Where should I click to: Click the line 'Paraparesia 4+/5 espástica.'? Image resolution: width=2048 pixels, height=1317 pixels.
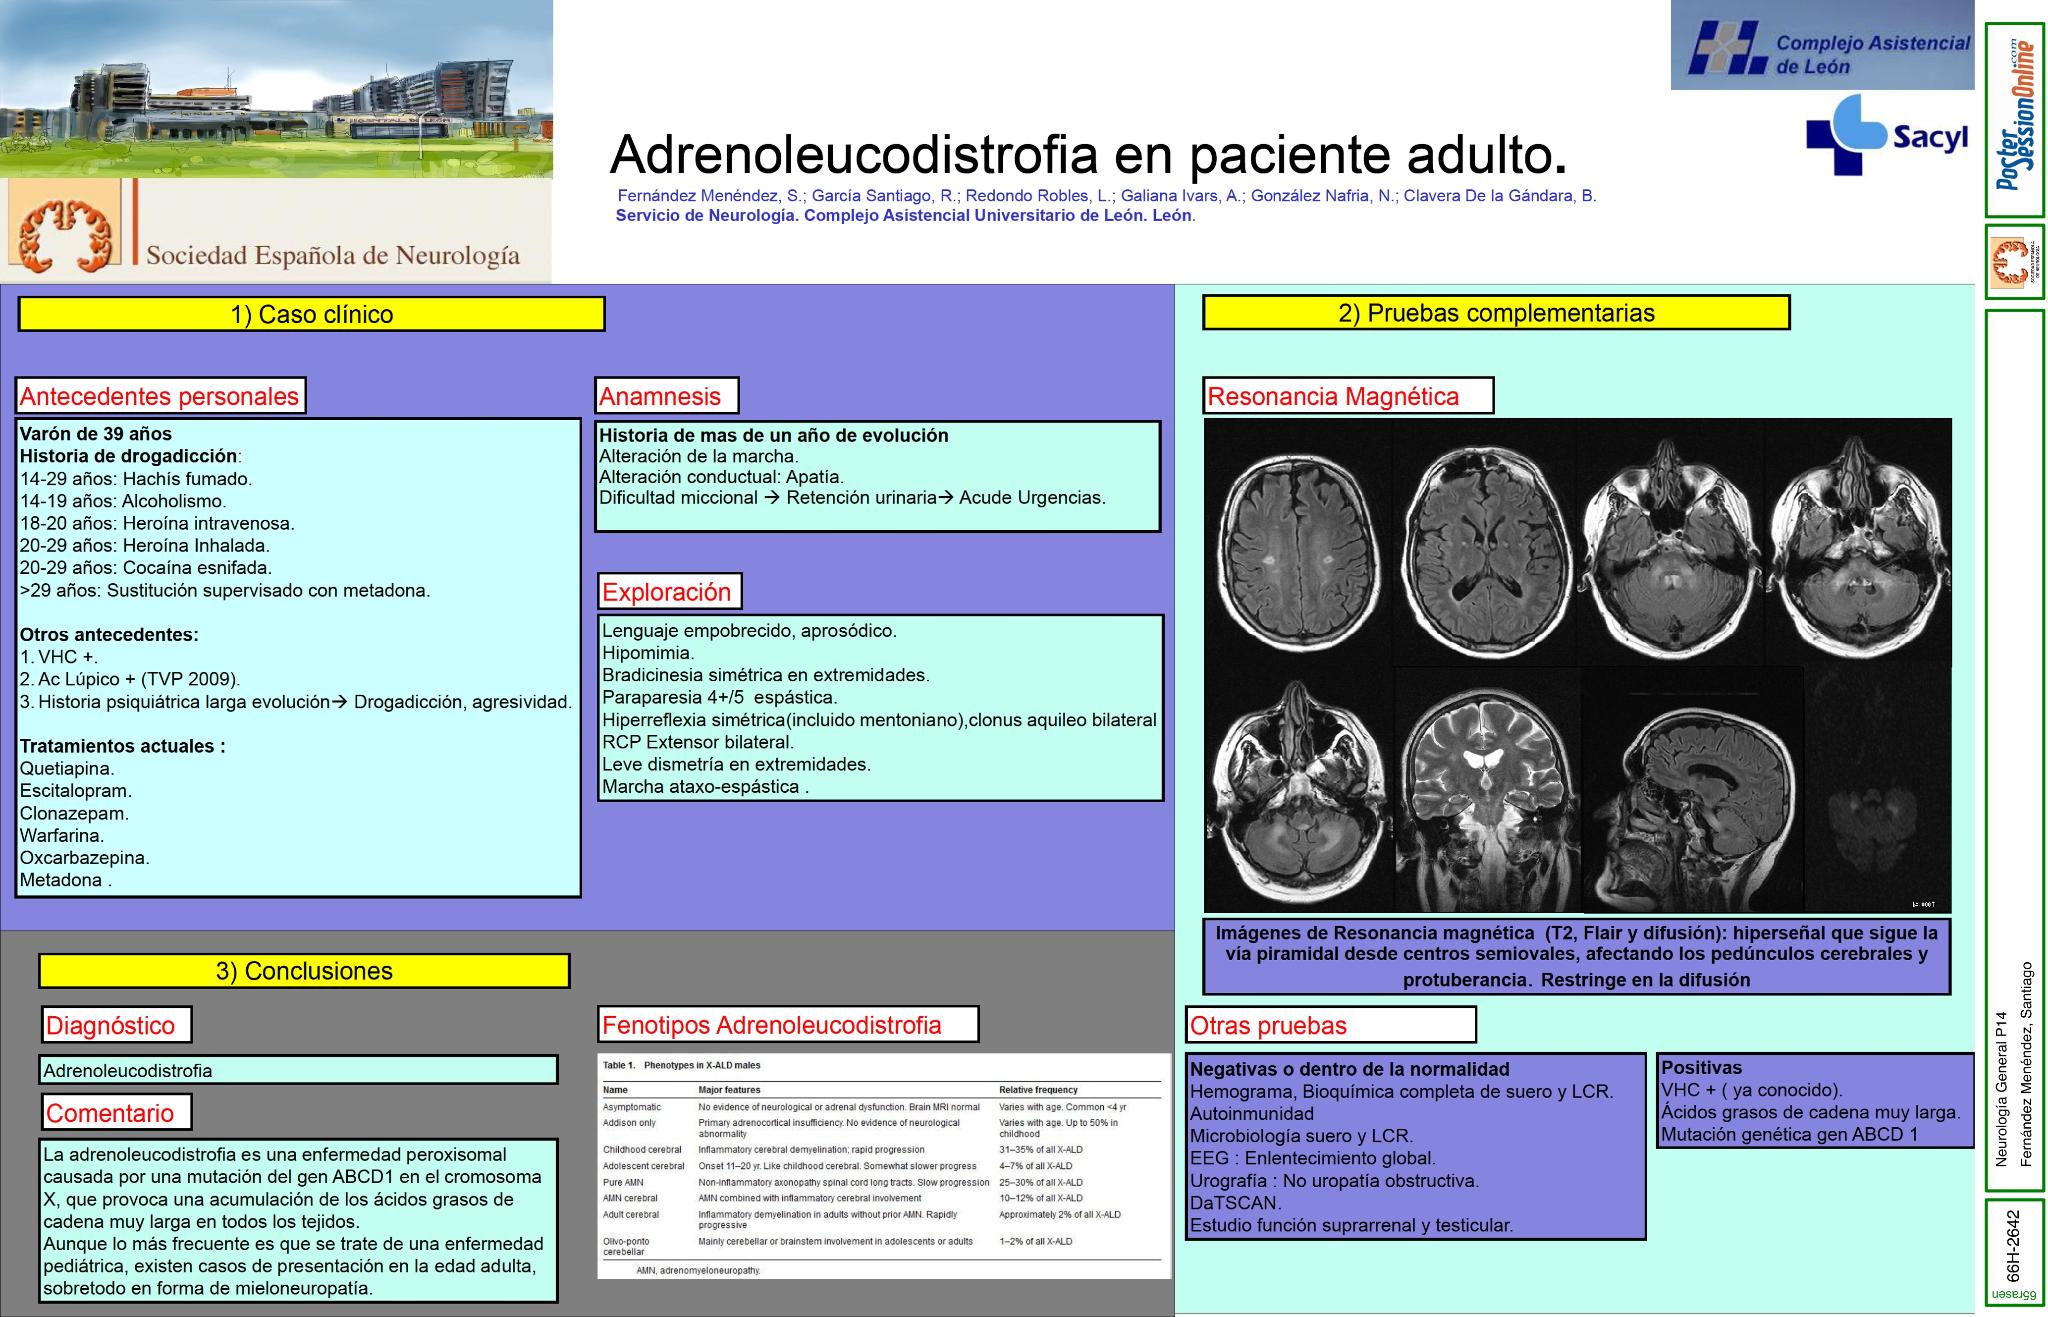coord(720,698)
